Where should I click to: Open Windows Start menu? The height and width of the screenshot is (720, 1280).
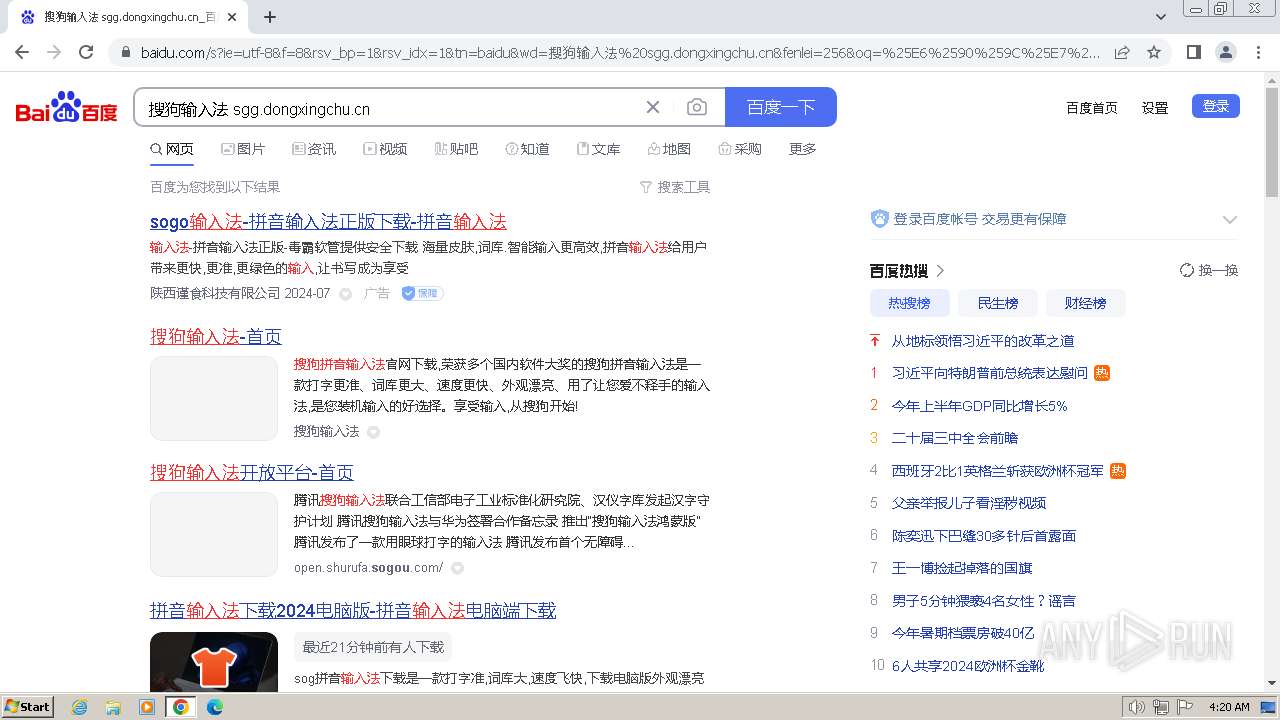click(x=27, y=707)
